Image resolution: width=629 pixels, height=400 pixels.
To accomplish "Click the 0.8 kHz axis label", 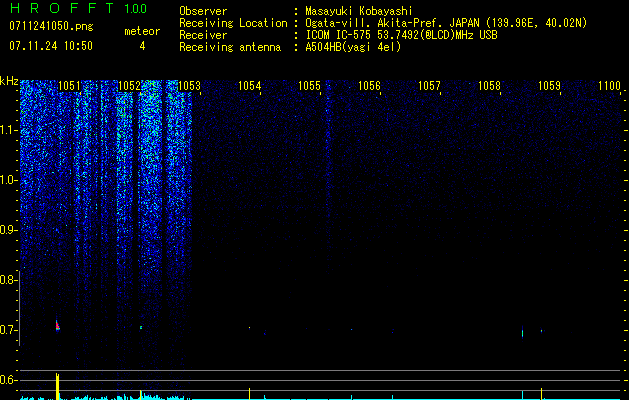I will point(7,280).
